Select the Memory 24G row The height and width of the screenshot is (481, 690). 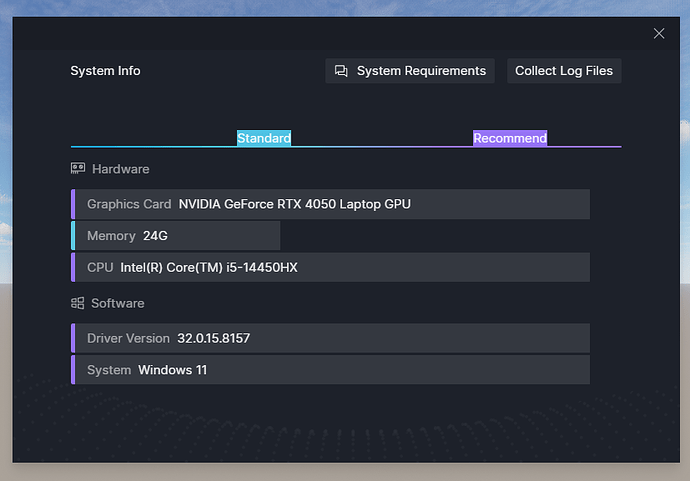(x=176, y=236)
